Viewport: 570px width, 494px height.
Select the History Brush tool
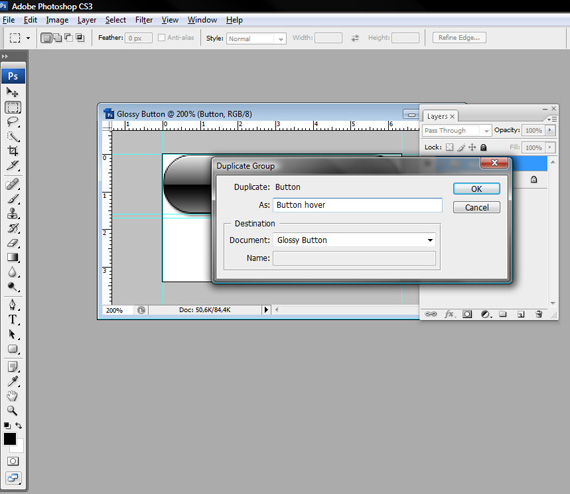pyautogui.click(x=13, y=228)
